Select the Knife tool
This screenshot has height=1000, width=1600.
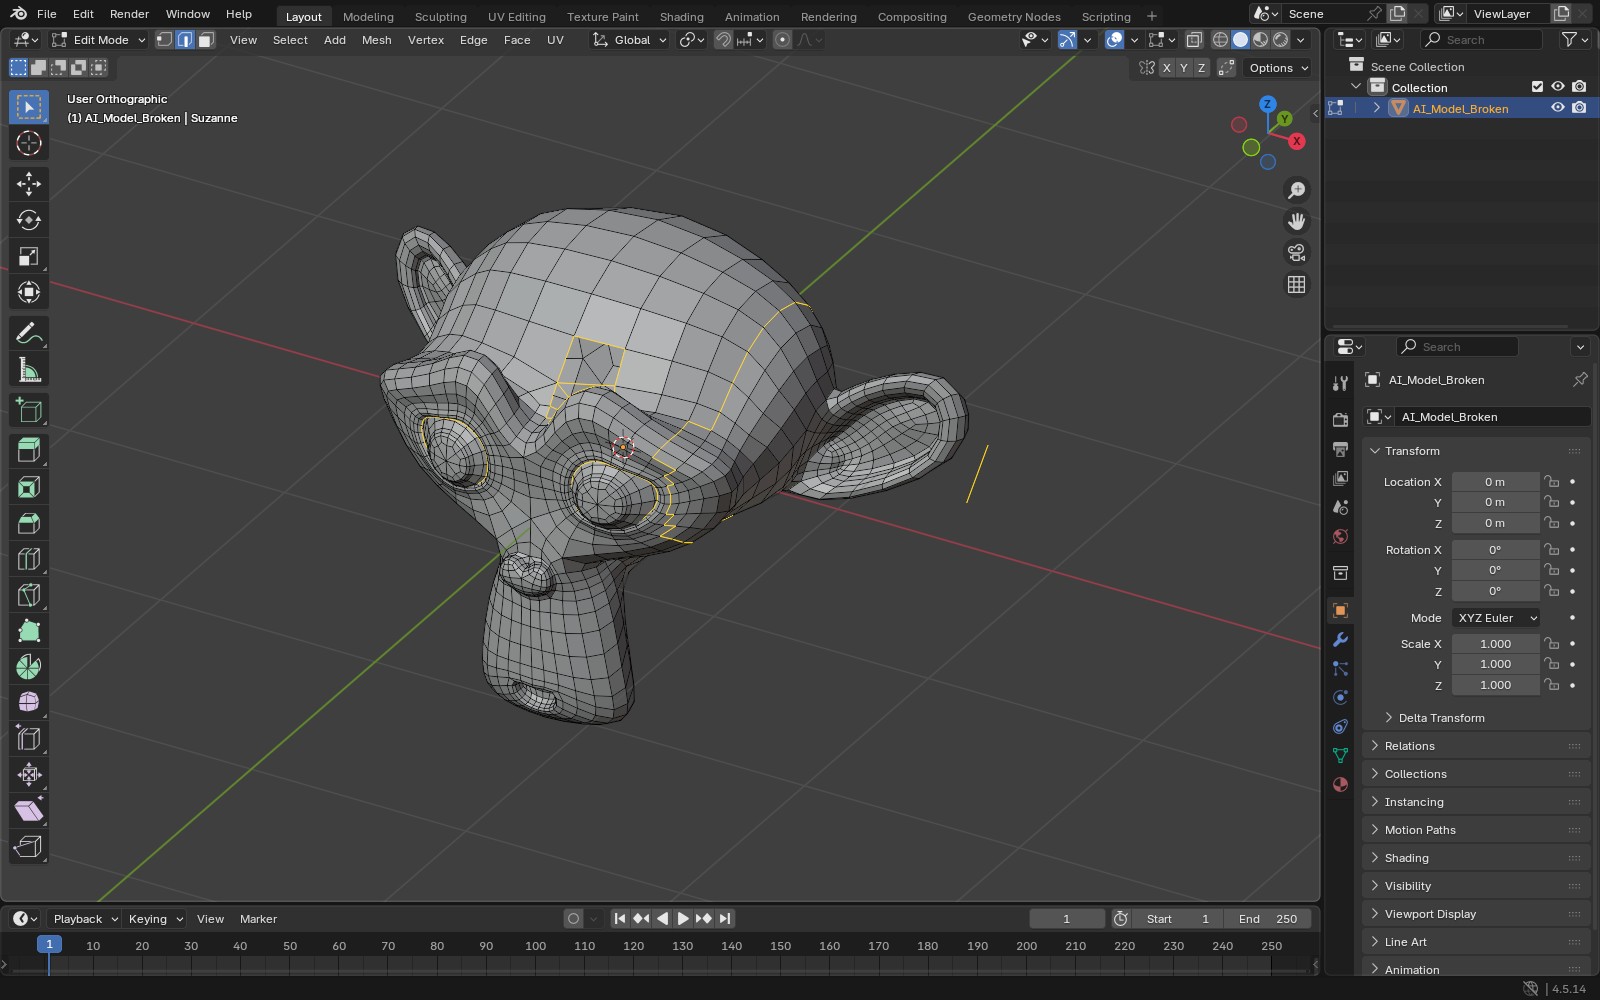(29, 595)
